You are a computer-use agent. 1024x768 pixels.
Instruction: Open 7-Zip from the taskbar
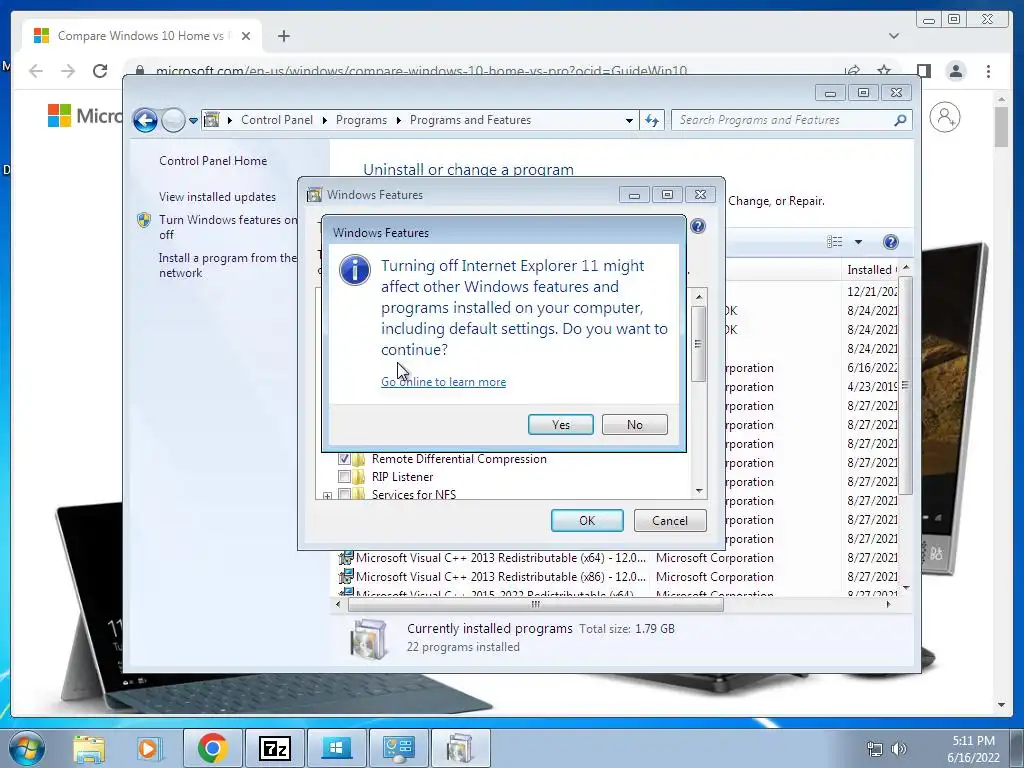tap(274, 748)
